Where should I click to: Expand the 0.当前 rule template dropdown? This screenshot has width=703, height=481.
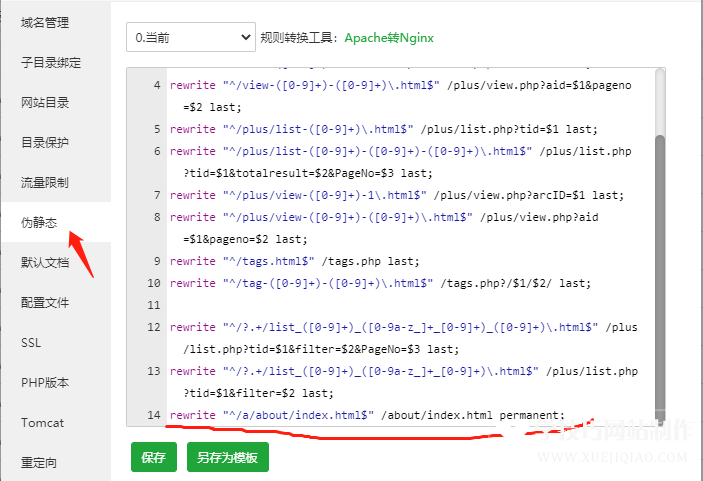click(191, 37)
